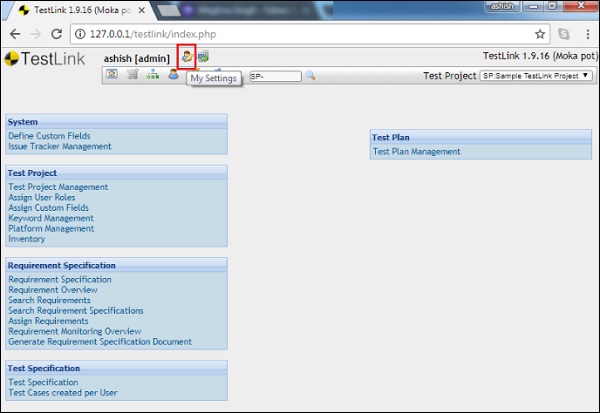
Task: Open Define Custom Fields link
Action: 50,135
